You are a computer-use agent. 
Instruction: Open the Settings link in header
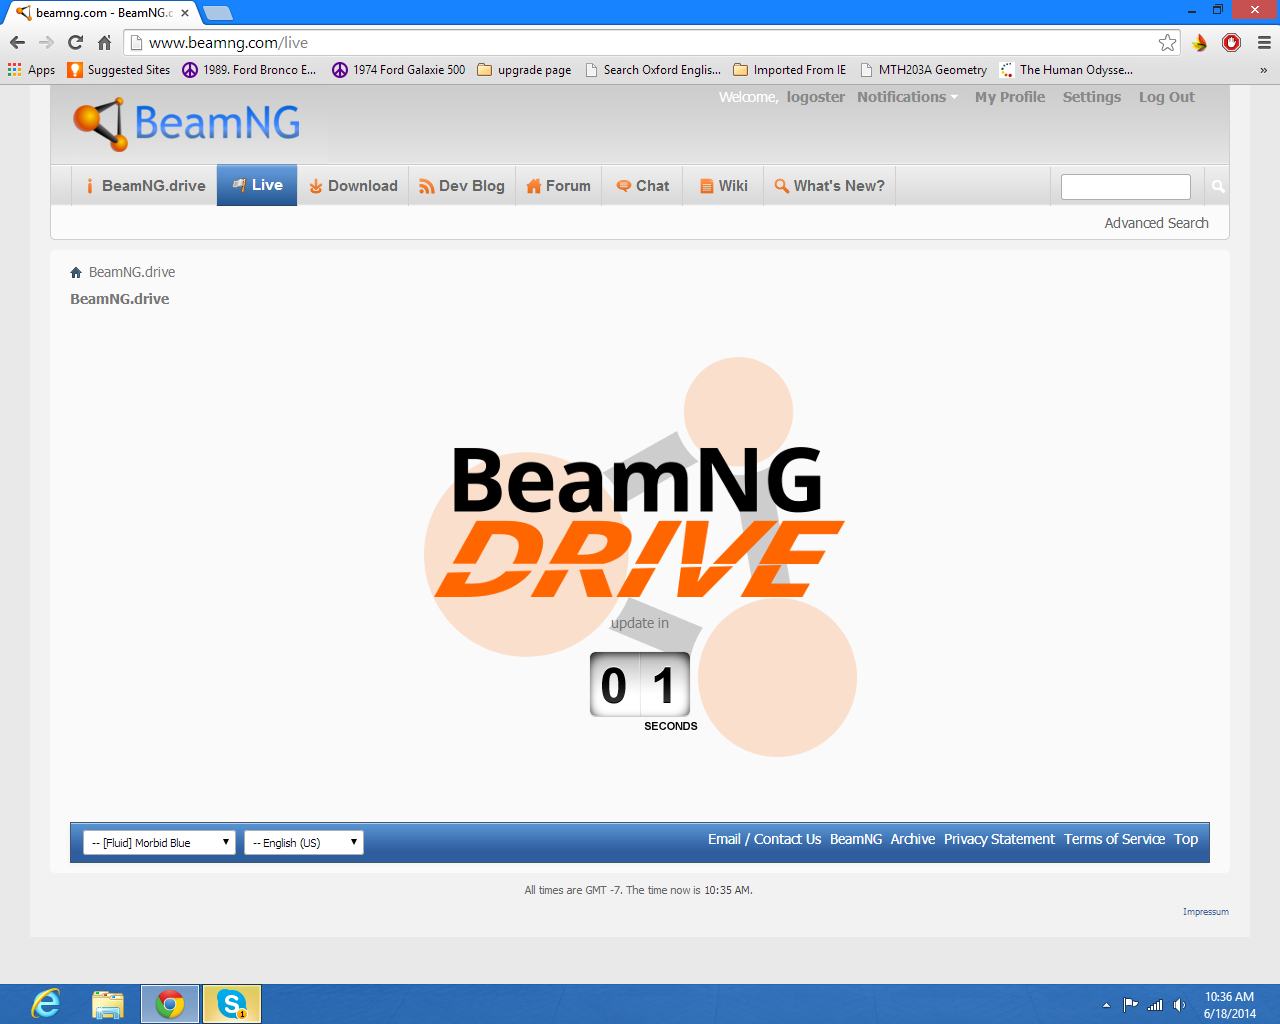[x=1092, y=97]
